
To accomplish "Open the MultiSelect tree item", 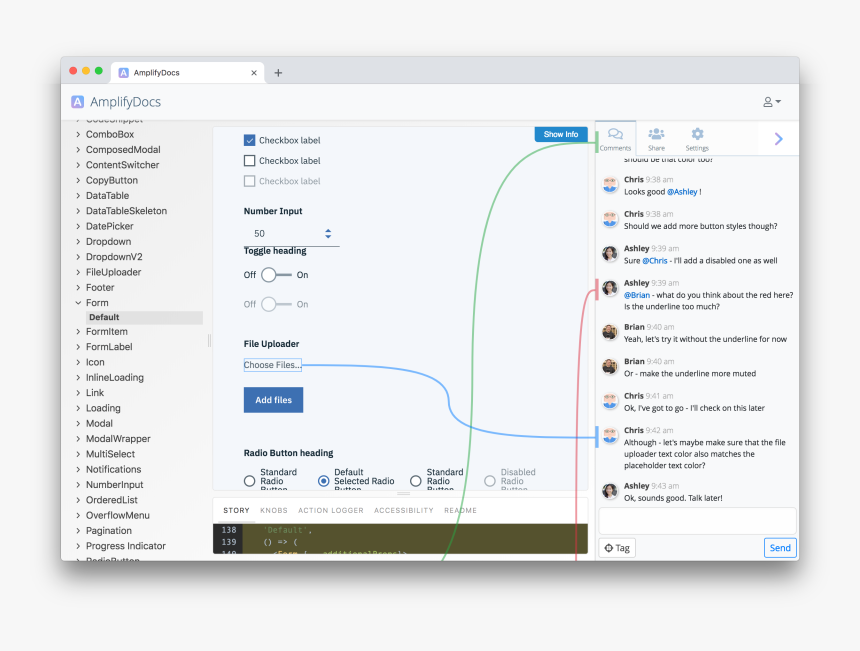I will (110, 454).
